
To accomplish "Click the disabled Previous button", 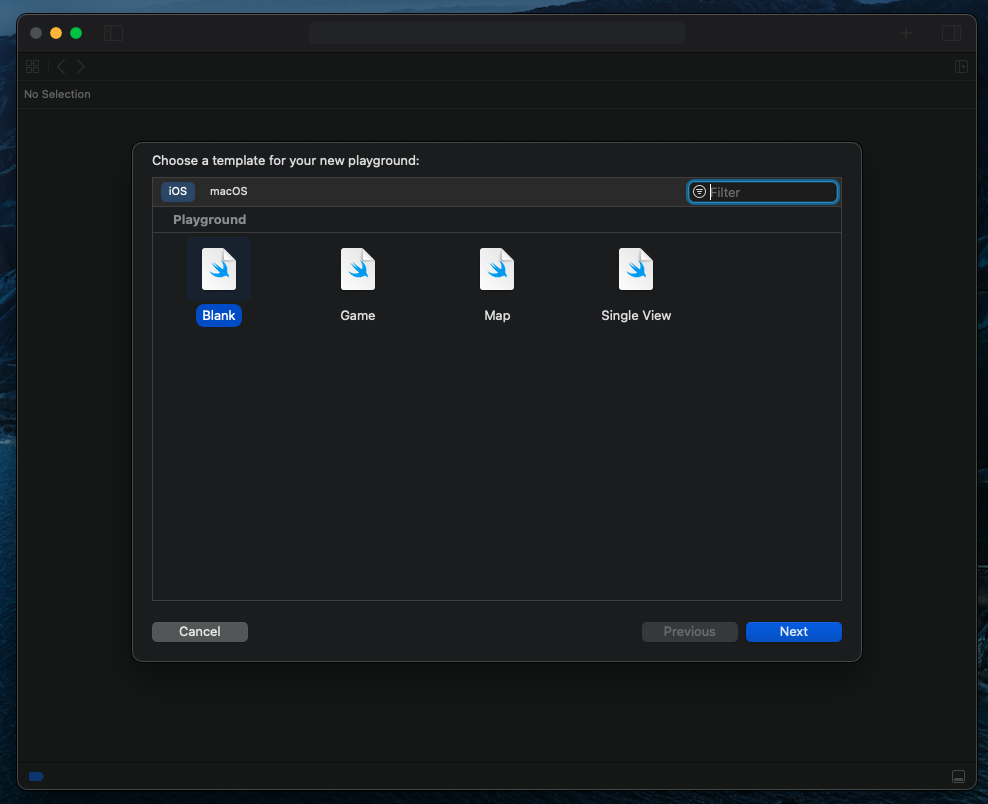I will tap(689, 631).
